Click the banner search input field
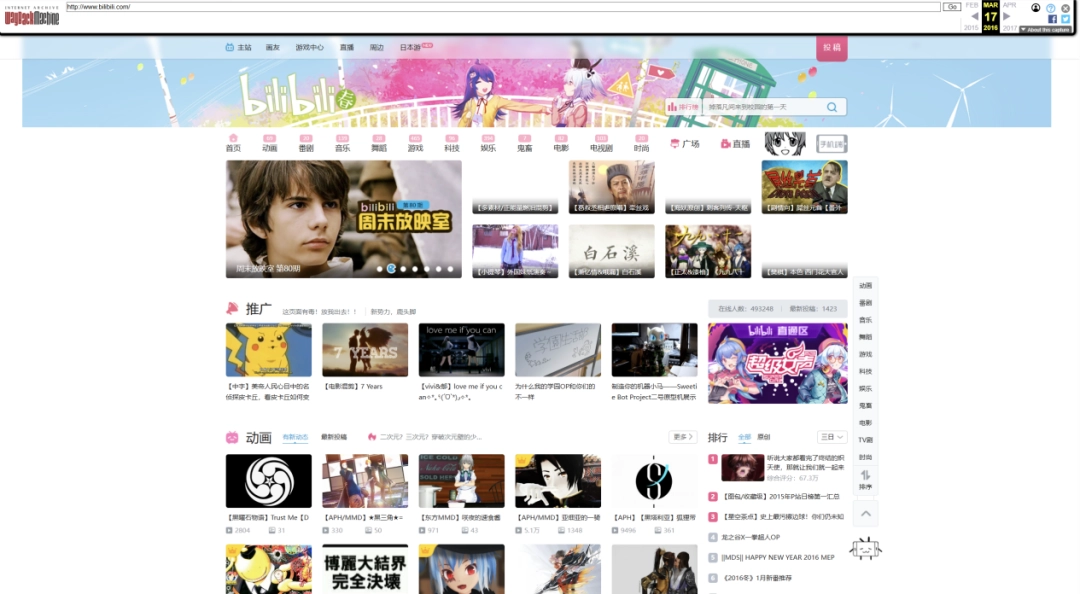The image size is (1080, 594). pyautogui.click(x=763, y=107)
